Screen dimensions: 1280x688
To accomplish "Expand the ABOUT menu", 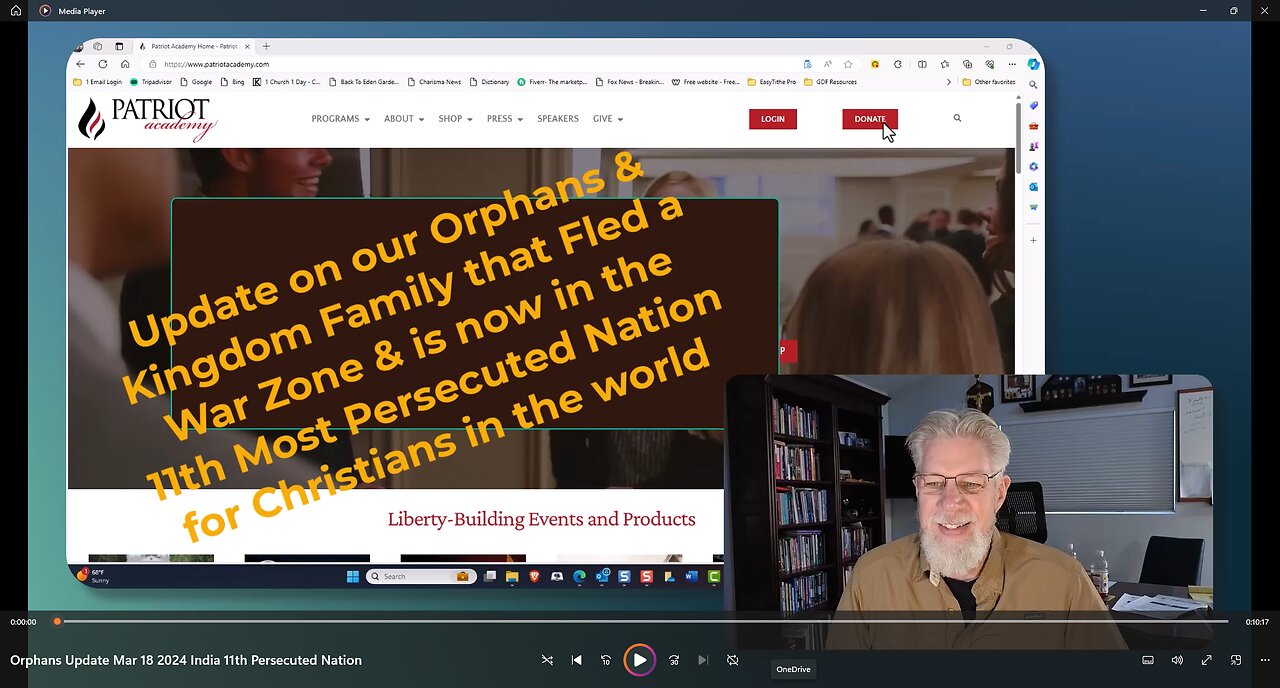I will pyautogui.click(x=404, y=119).
